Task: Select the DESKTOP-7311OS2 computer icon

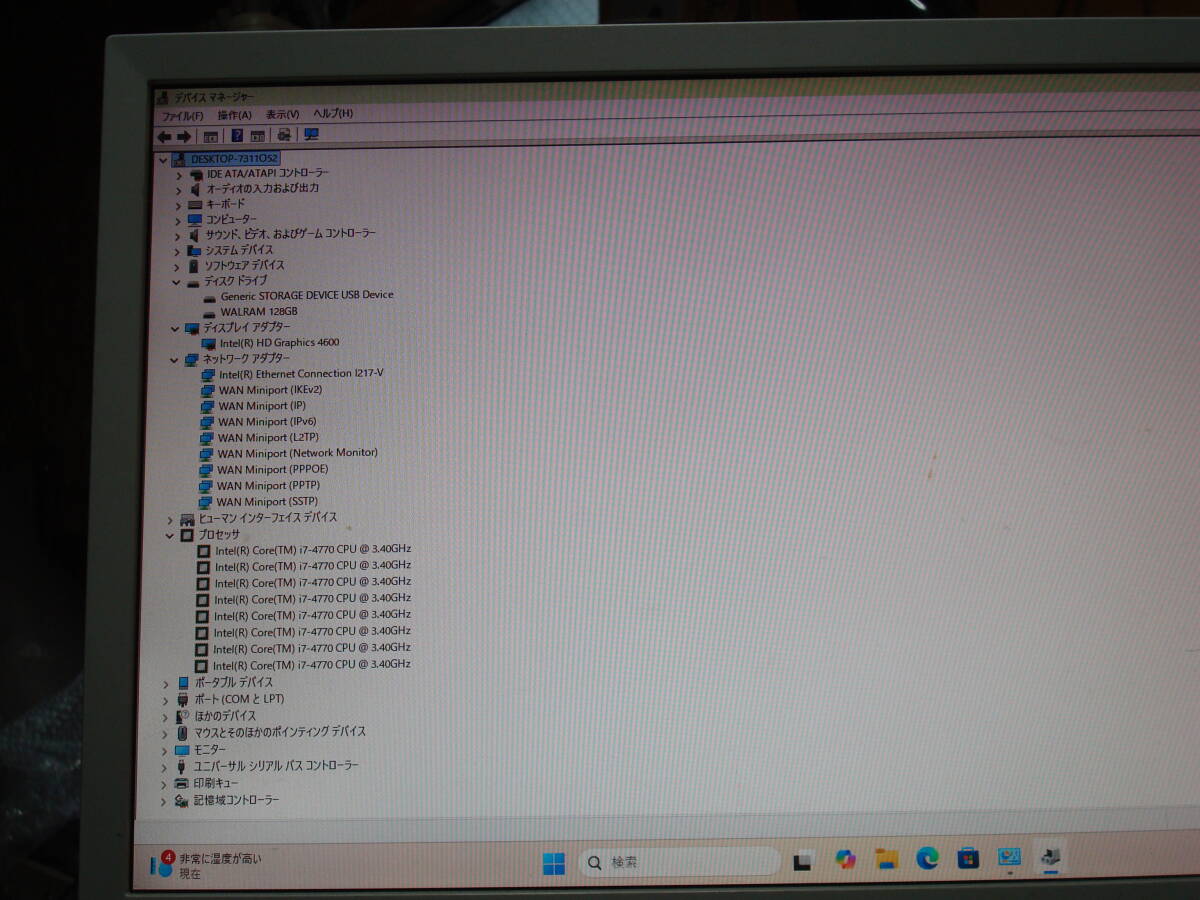Action: [180, 159]
